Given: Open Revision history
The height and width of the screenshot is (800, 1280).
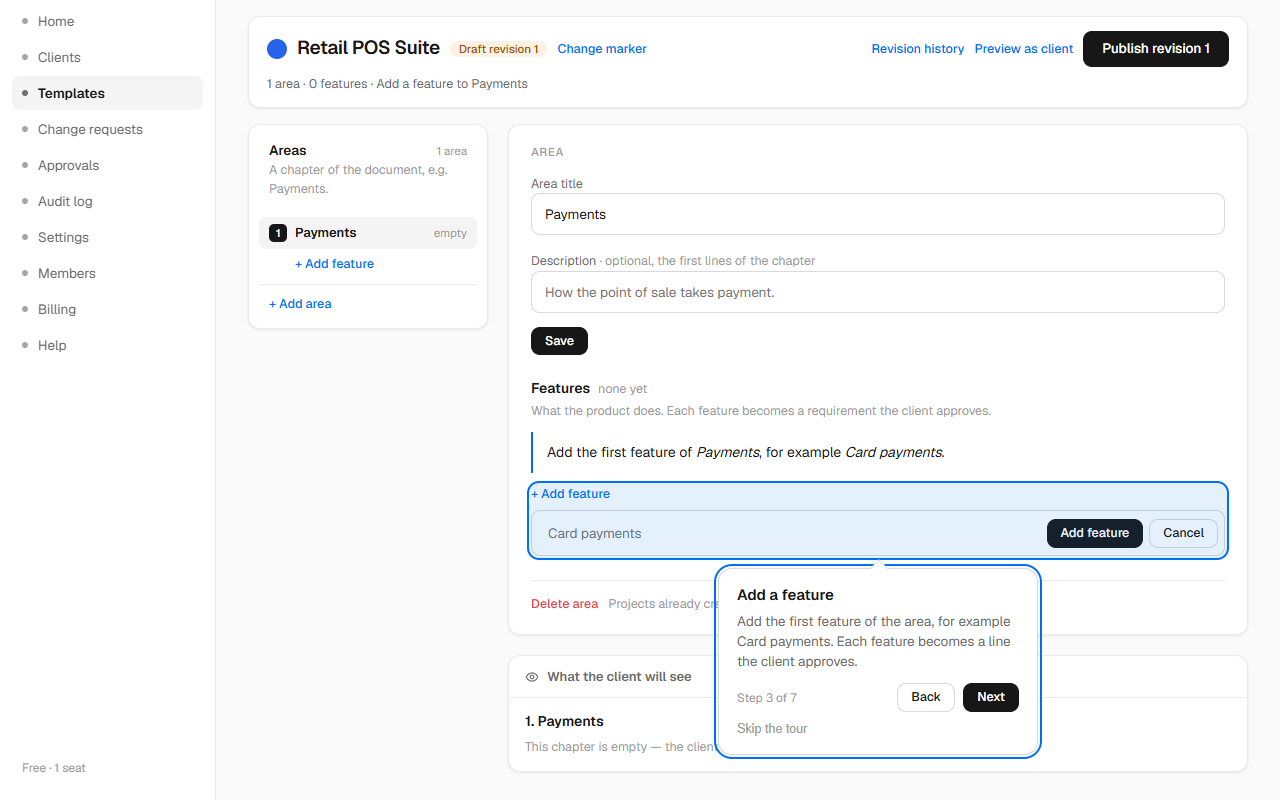Looking at the screenshot, I should (917, 49).
